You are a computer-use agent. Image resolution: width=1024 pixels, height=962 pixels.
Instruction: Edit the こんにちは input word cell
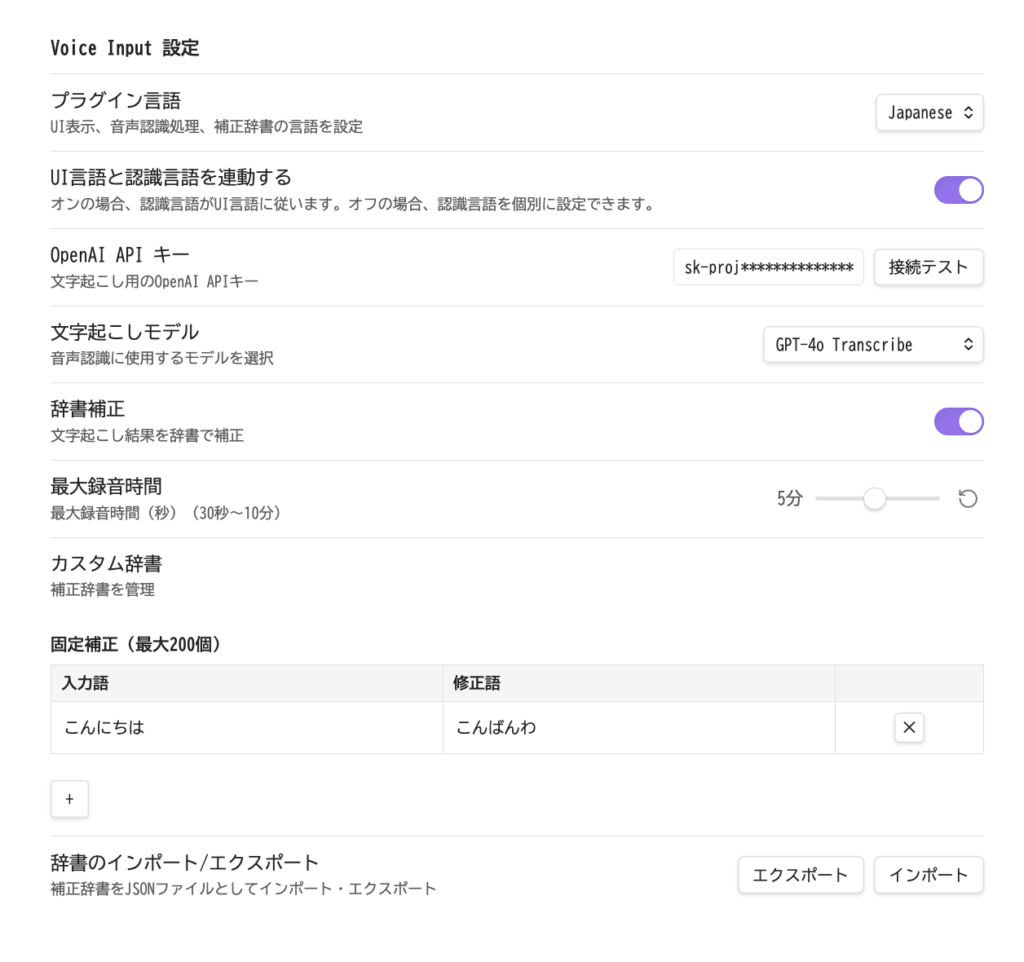pos(246,728)
